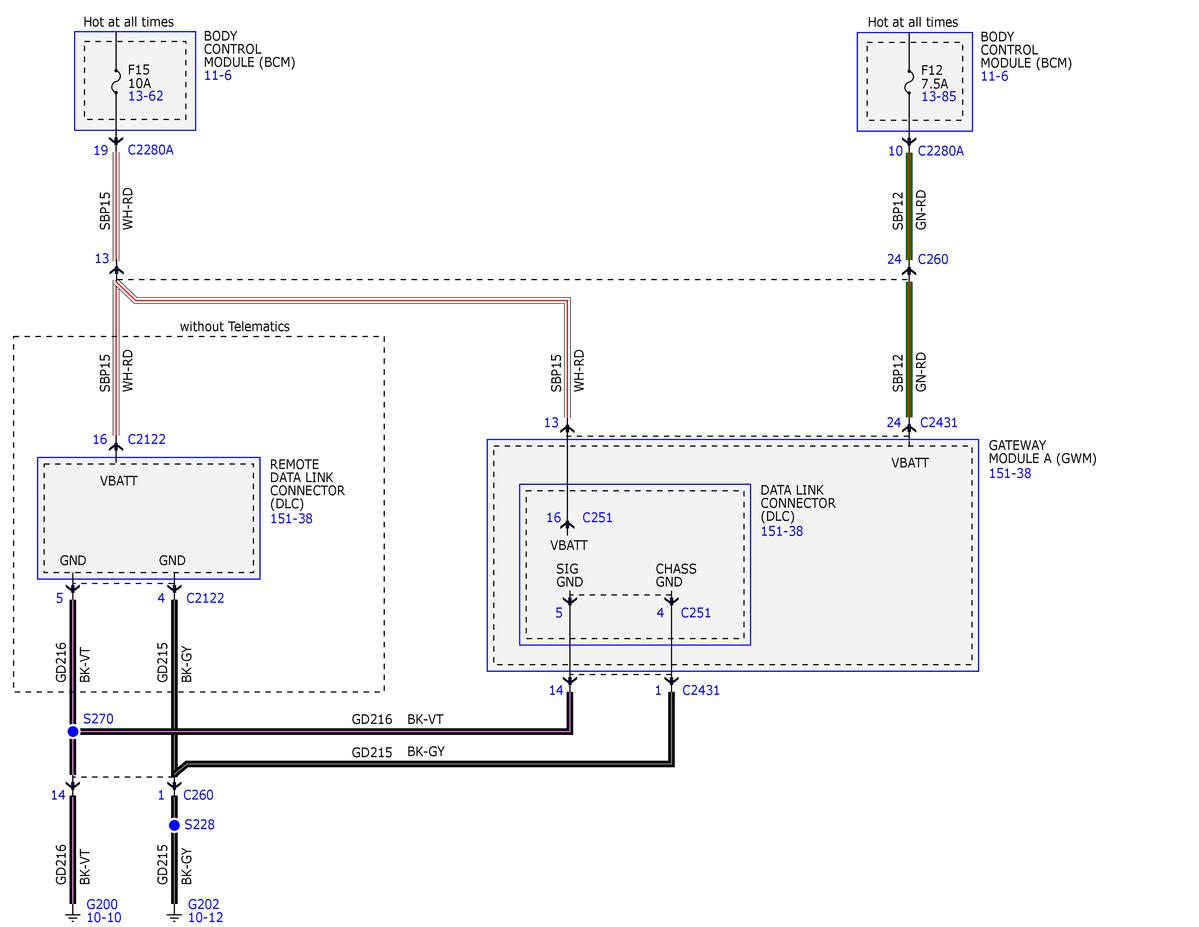Follow the 10-12 ground reference link

(206, 917)
